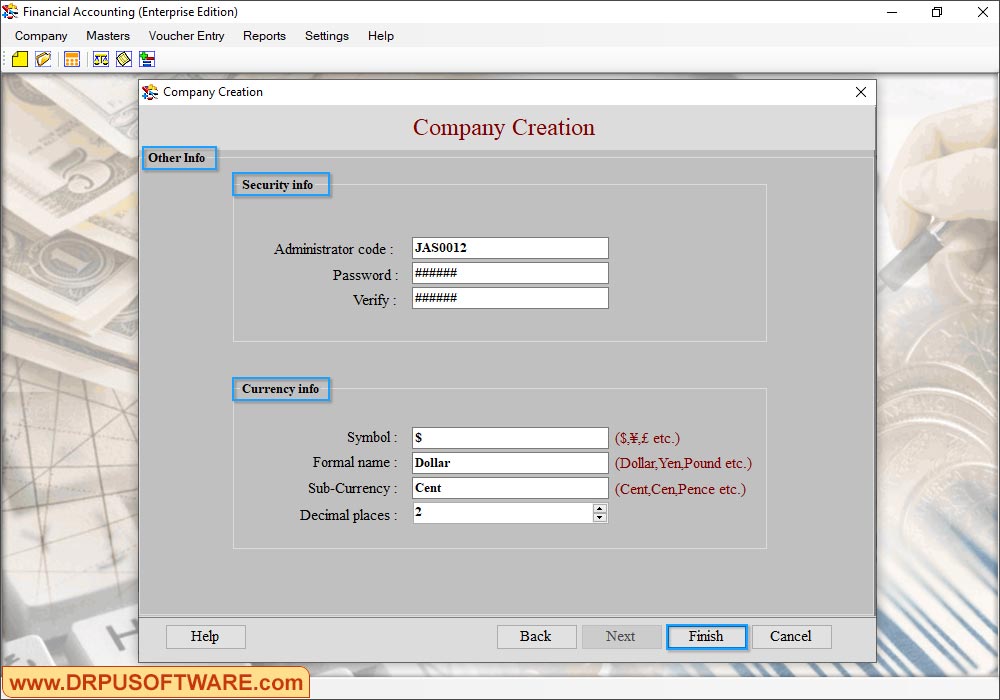Click the Help button in dialog
1000x700 pixels.
click(205, 637)
